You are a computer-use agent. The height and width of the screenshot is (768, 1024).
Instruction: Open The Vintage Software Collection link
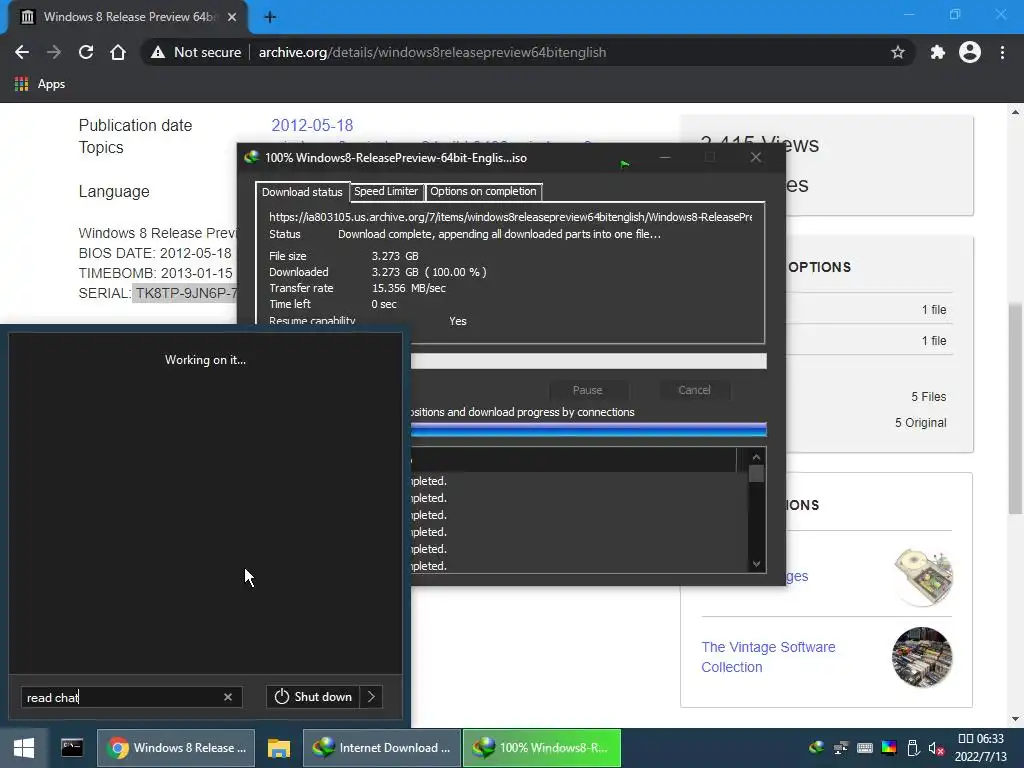tap(768, 657)
